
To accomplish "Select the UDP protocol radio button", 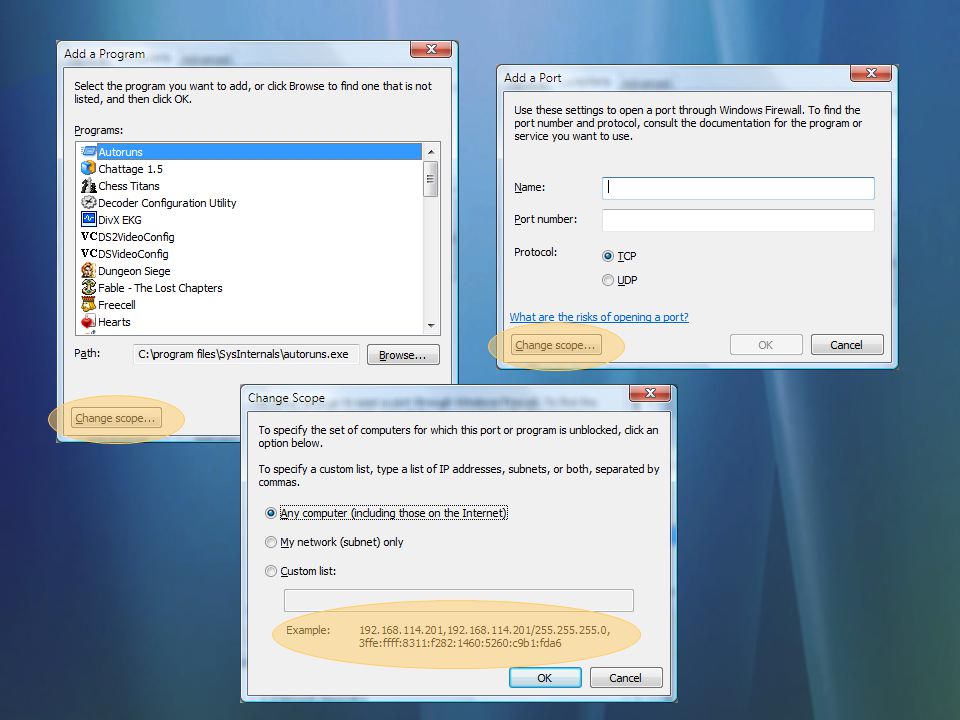I will 608,280.
